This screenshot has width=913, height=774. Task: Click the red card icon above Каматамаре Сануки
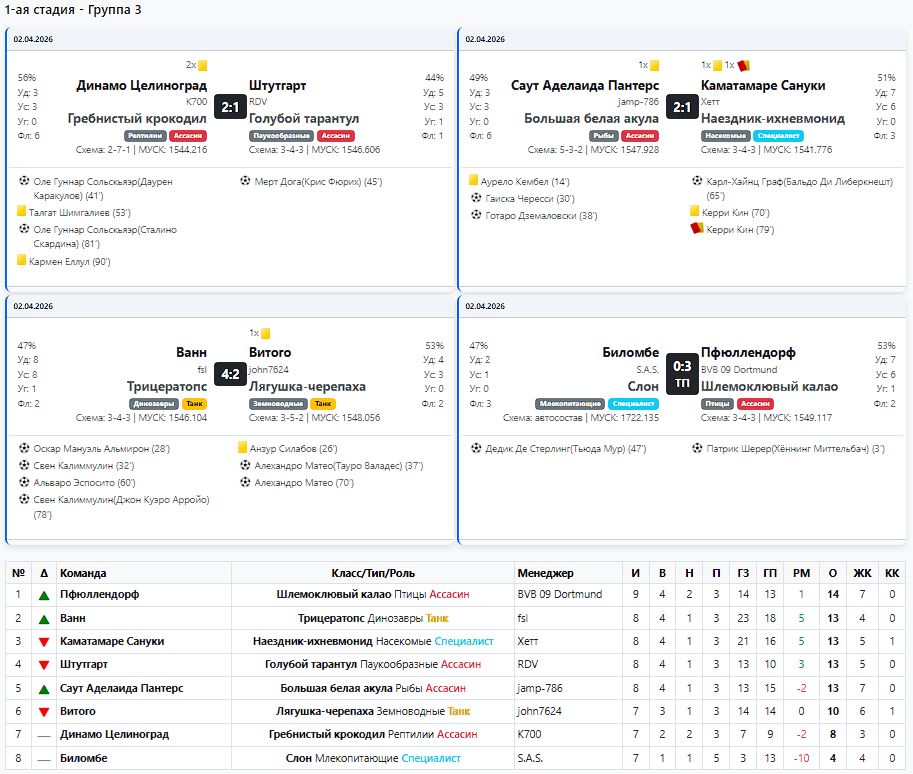(x=744, y=65)
